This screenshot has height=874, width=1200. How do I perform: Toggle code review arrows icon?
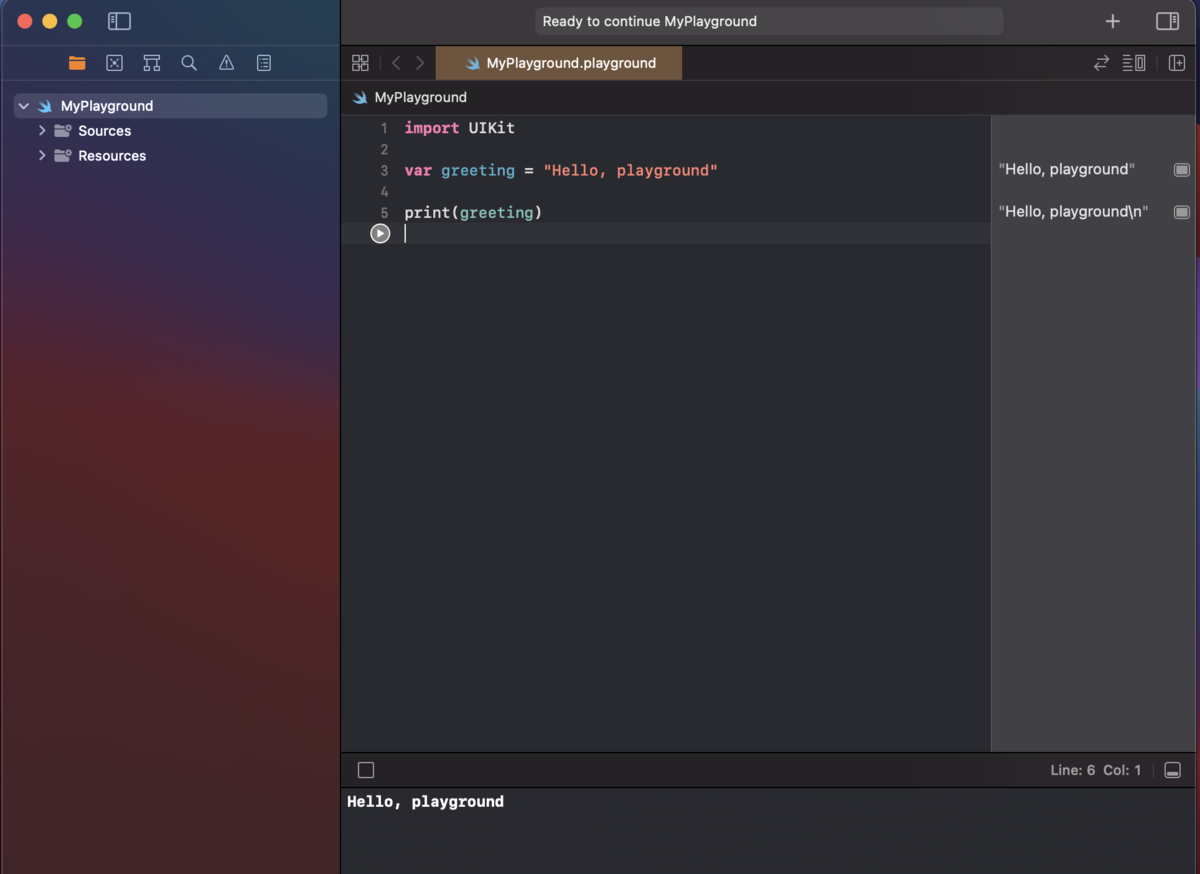coord(1101,63)
